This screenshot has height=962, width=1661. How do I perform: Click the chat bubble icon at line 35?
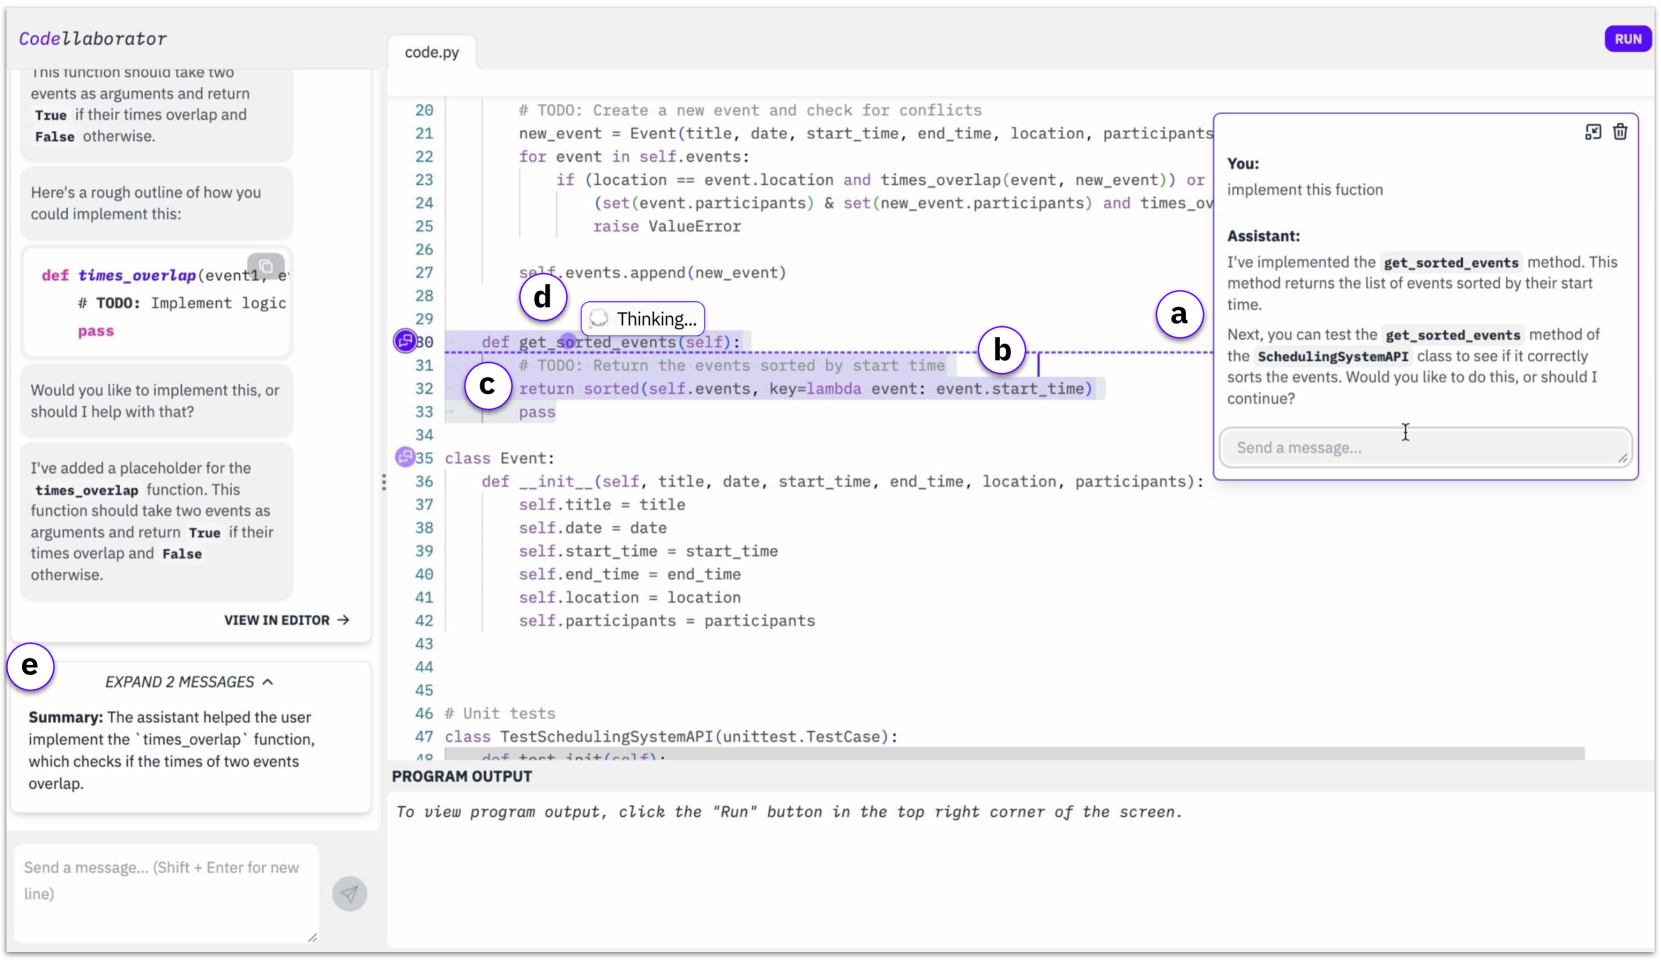click(405, 458)
